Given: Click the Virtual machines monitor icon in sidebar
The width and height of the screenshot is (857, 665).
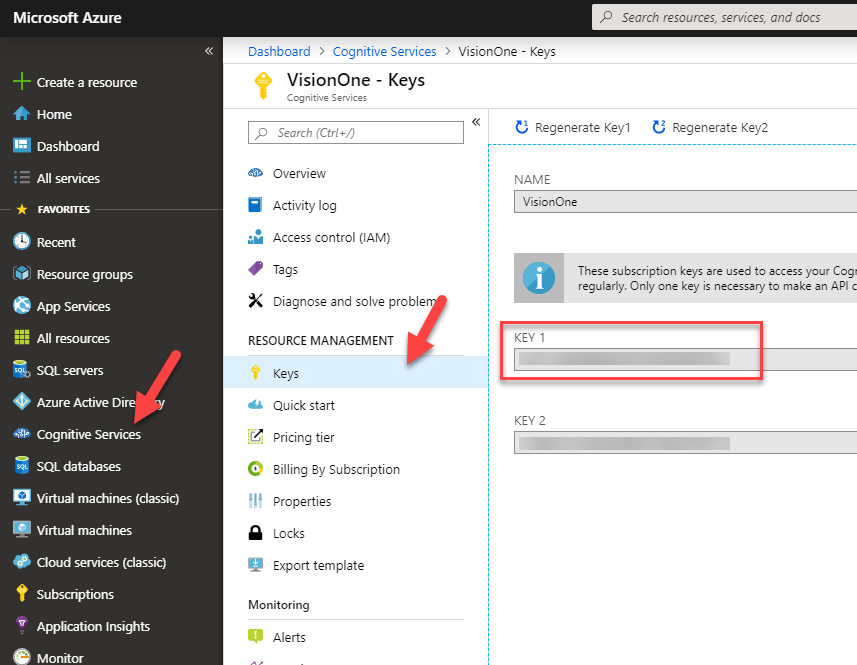Looking at the screenshot, I should point(21,529).
